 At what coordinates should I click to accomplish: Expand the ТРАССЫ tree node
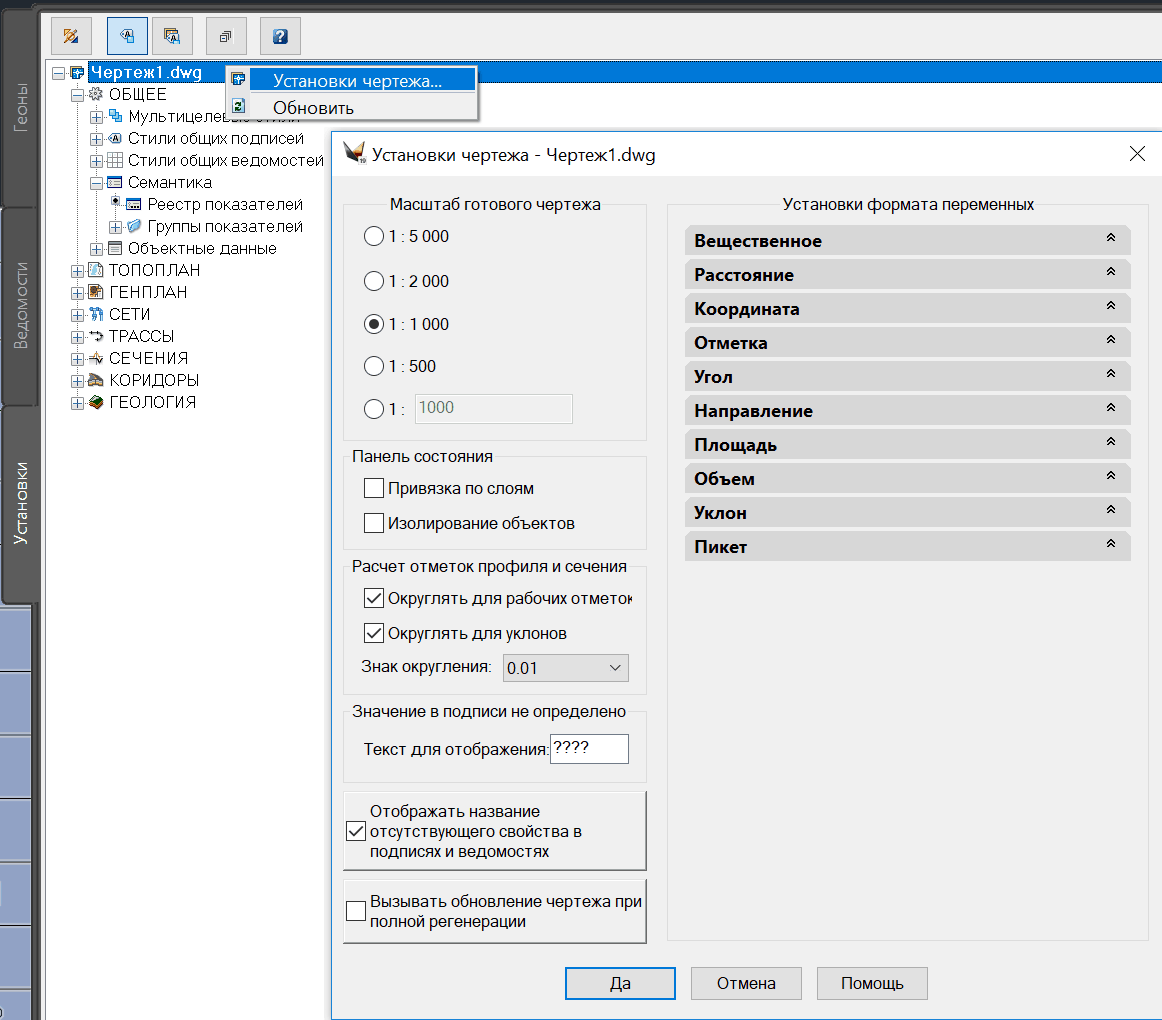point(77,336)
